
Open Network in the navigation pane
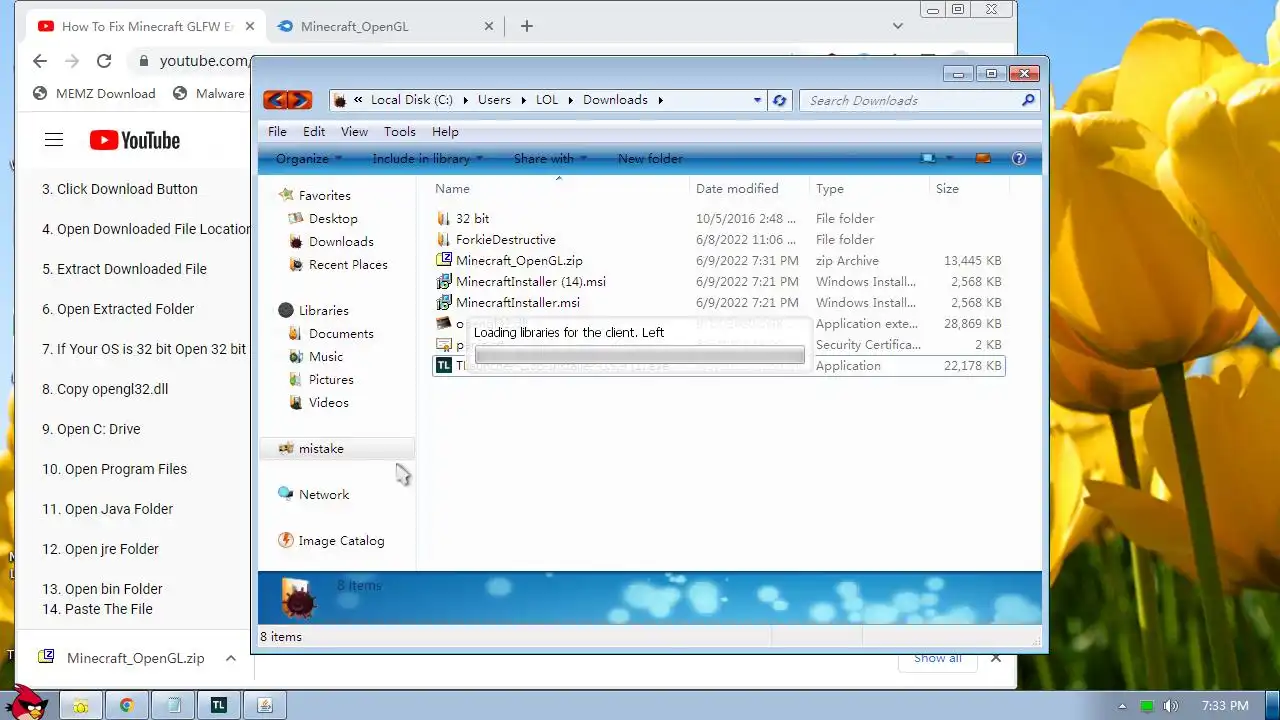324,494
